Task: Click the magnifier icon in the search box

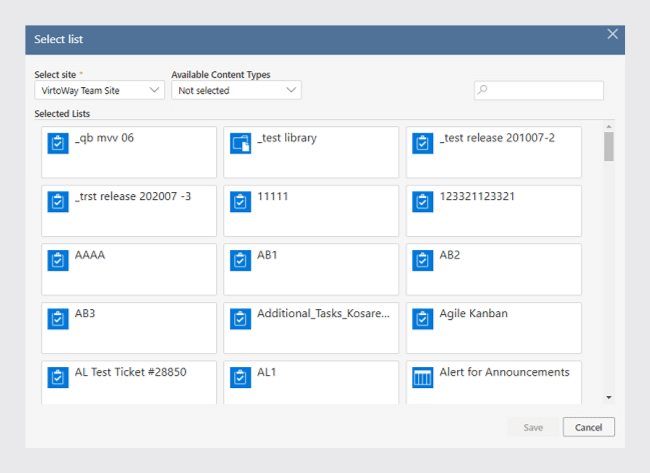Action: pos(483,90)
